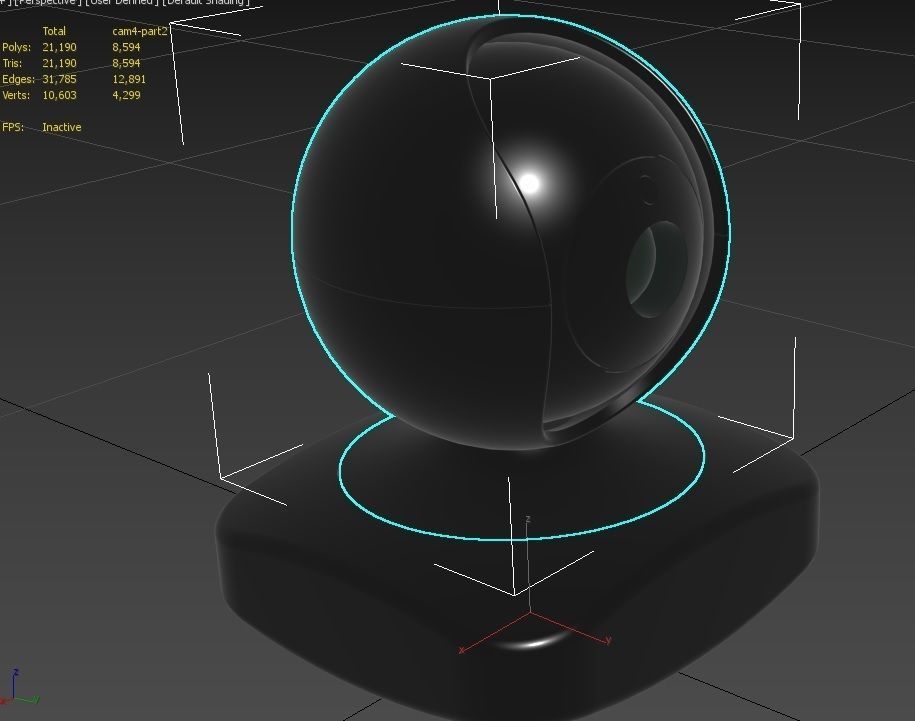Click the 'Inactive' FPS value
Viewport: 915px width, 721px height.
click(62, 127)
